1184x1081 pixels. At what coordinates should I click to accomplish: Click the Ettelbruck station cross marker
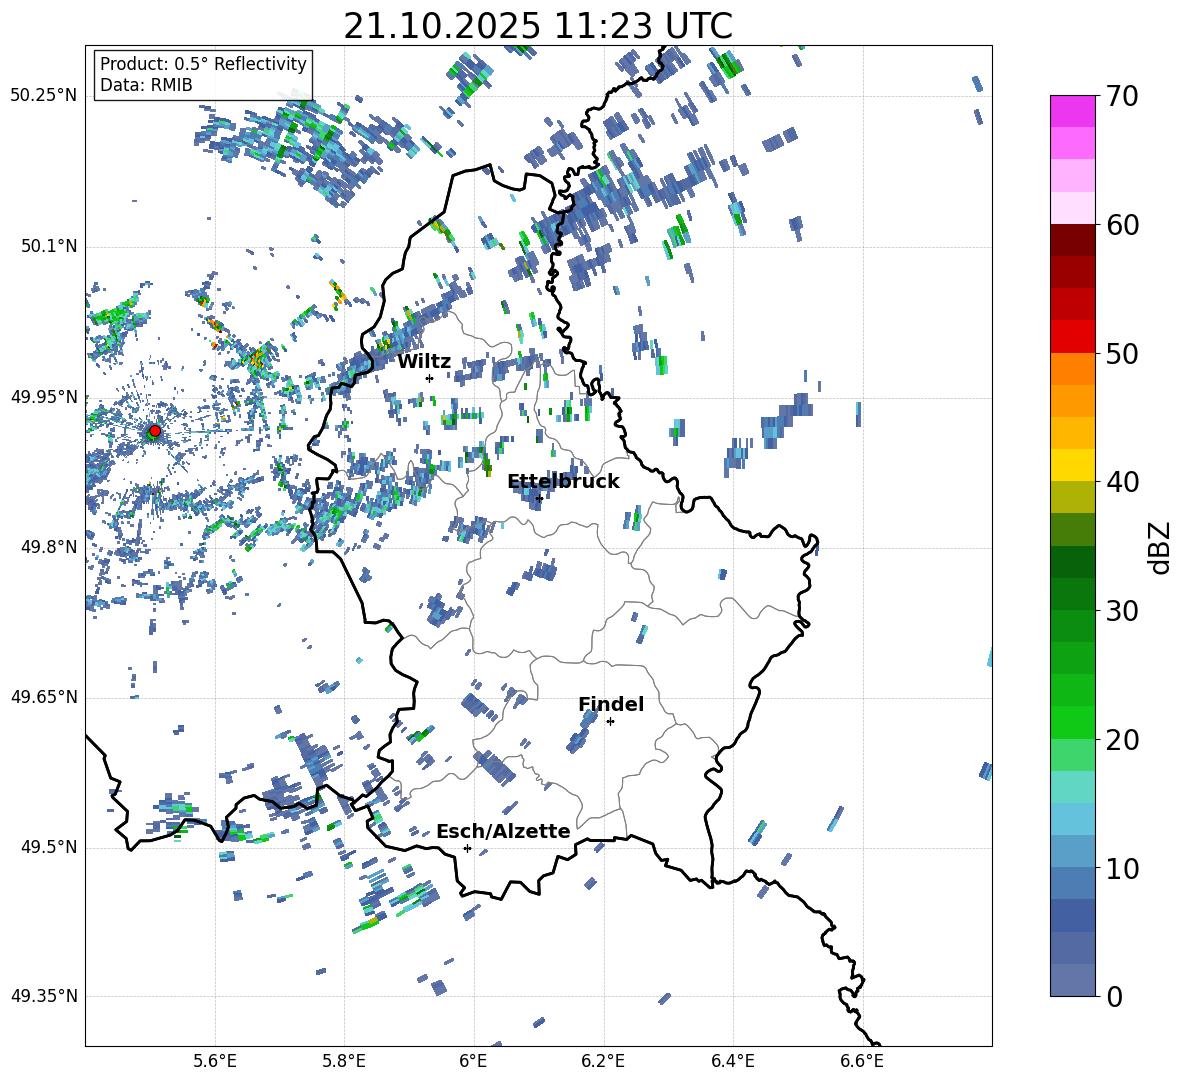tap(539, 498)
